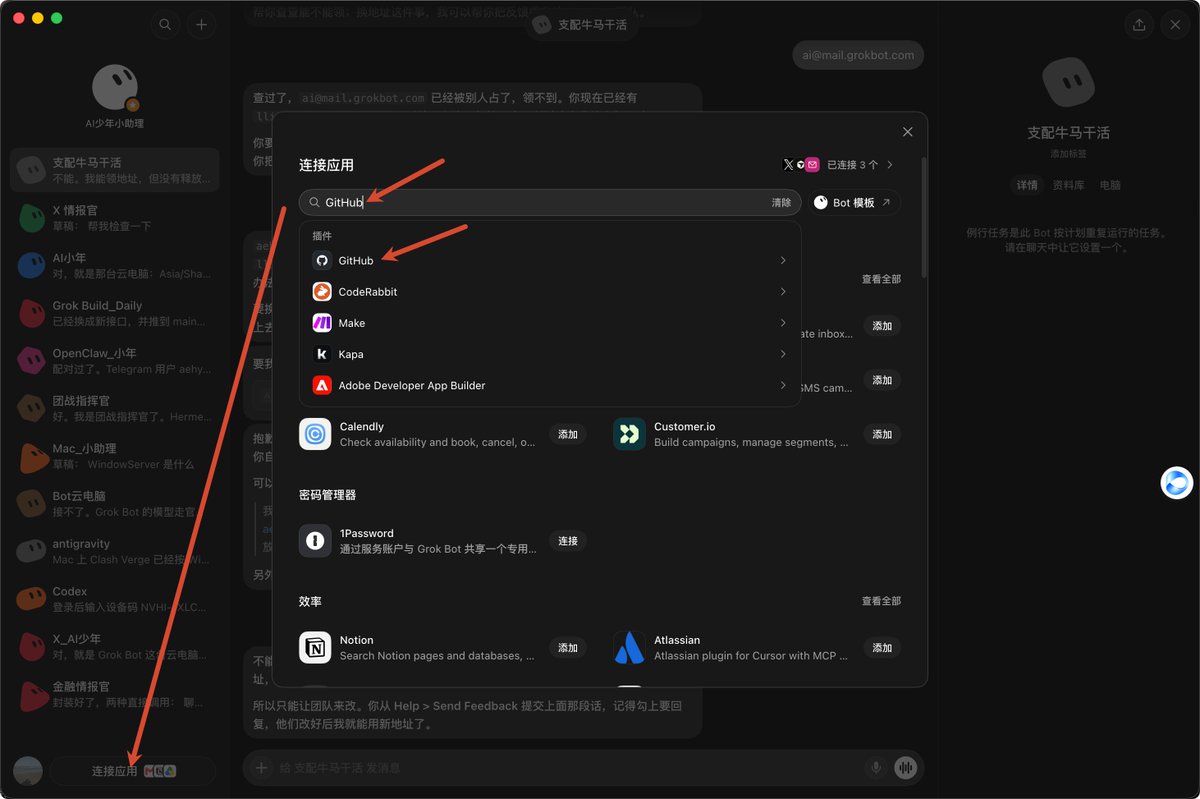Image resolution: width=1200 pixels, height=799 pixels.
Task: Expand the CodeRabbit row chevron
Action: (x=783, y=292)
